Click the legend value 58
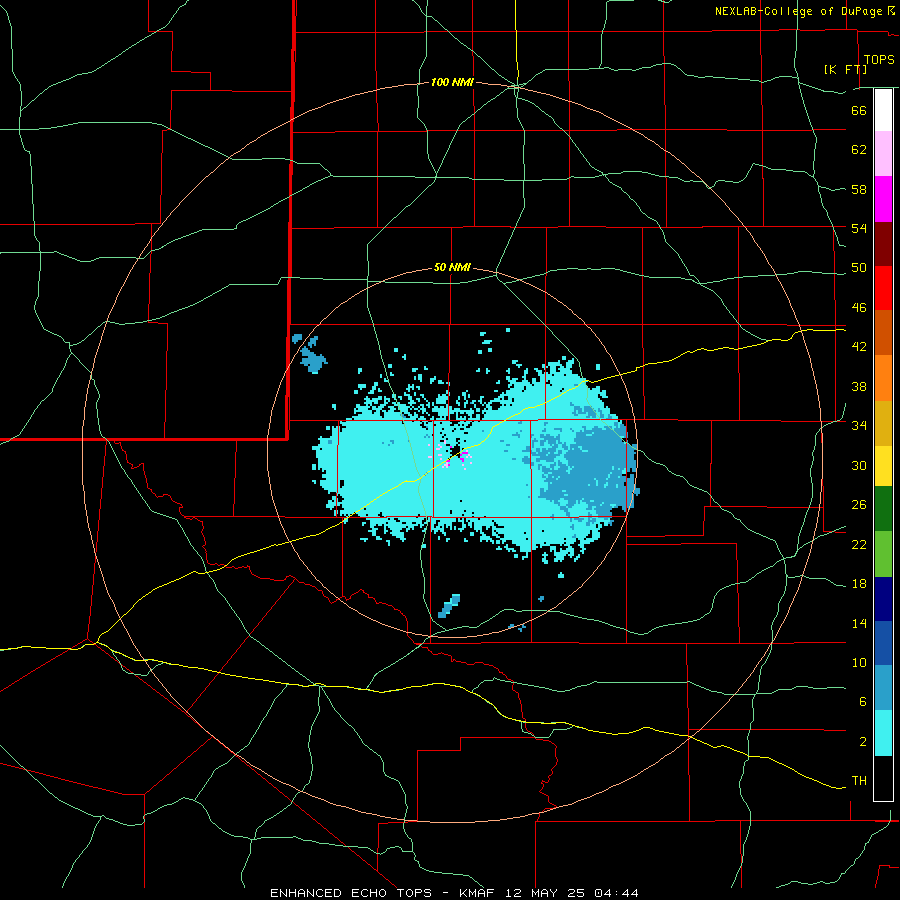This screenshot has width=900, height=900. click(859, 189)
